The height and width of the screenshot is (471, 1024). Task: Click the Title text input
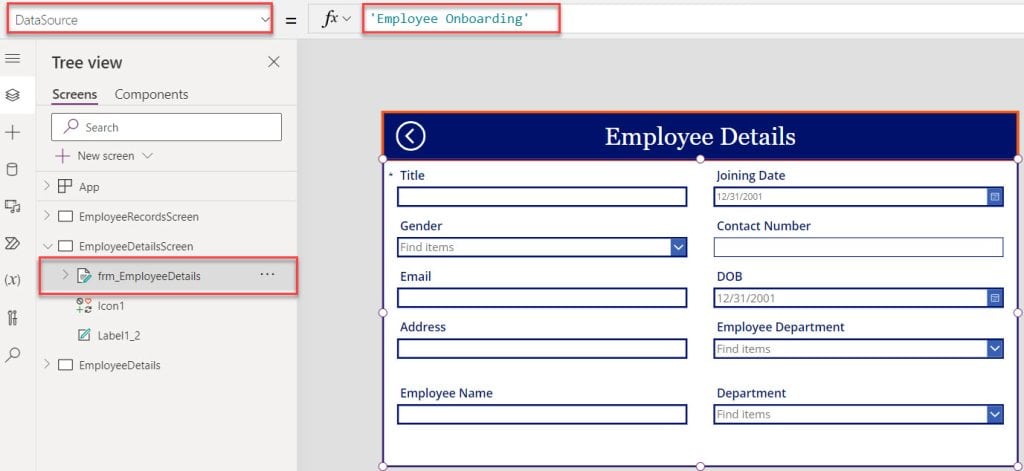point(542,197)
